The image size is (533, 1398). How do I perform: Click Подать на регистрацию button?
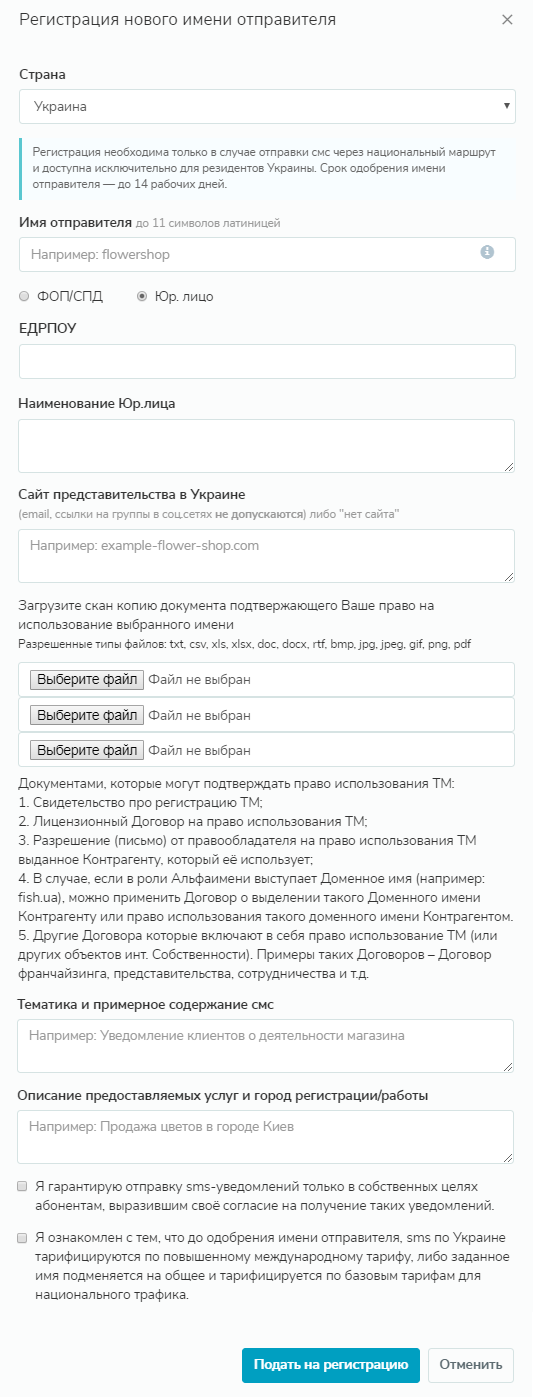[x=331, y=1365]
